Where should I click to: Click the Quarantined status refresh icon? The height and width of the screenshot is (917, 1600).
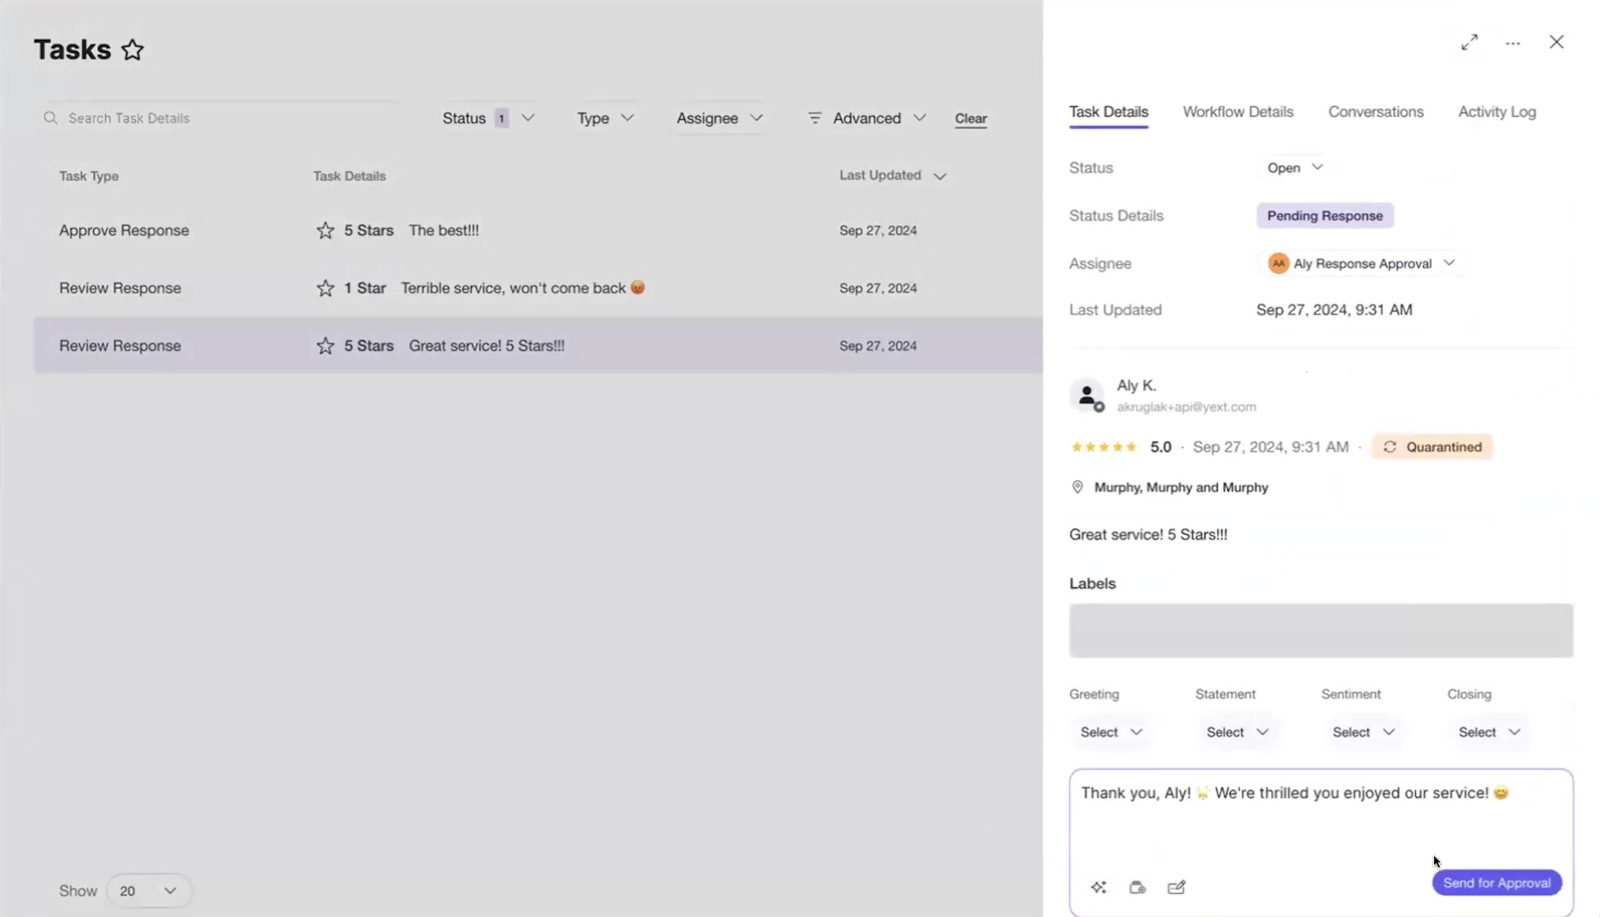1390,447
